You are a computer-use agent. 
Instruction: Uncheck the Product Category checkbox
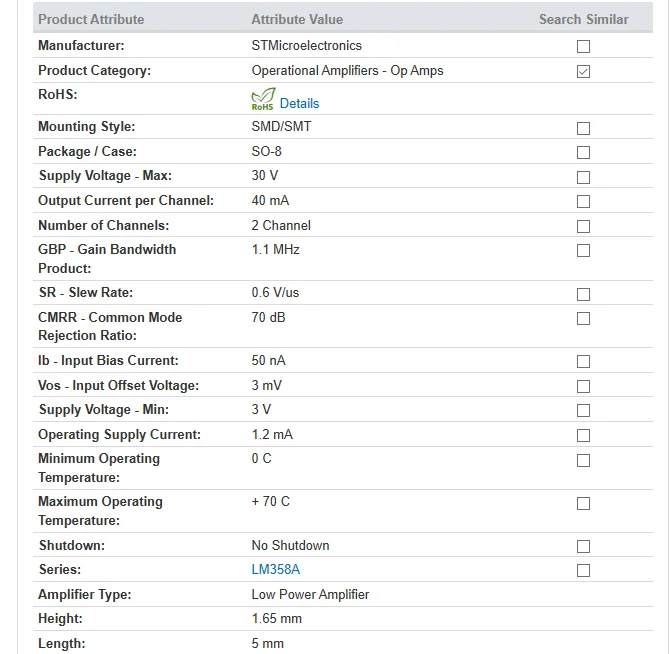click(583, 71)
